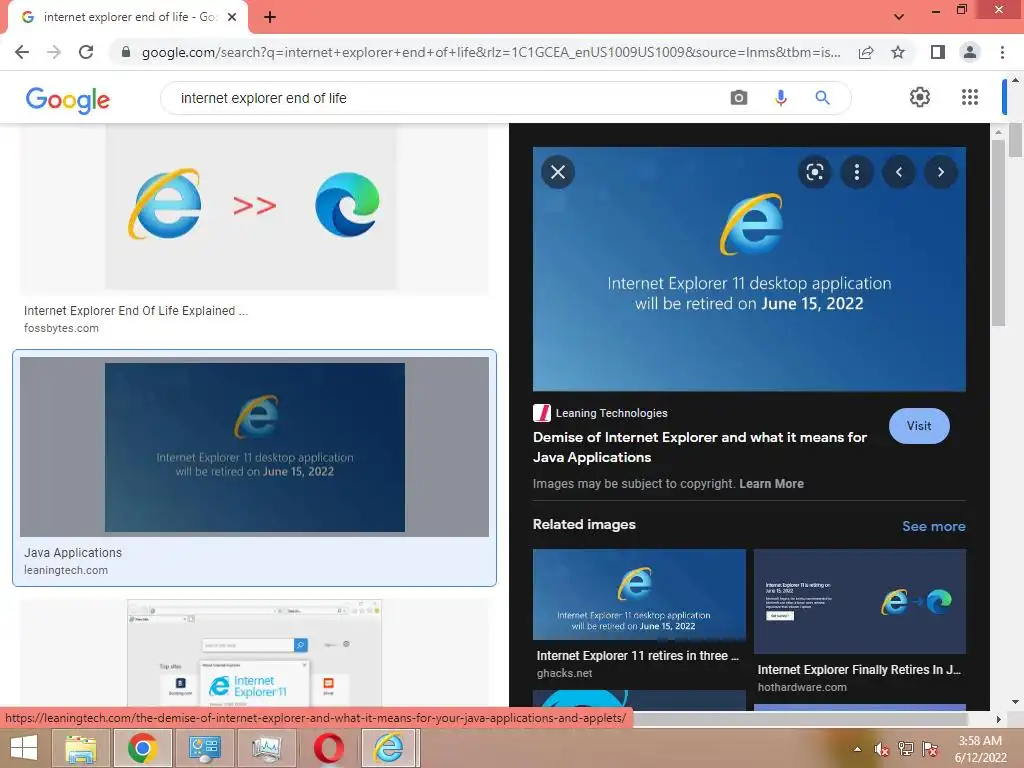Image resolution: width=1024 pixels, height=768 pixels.
Task: Expand the tab search dropdown arrow
Action: pyautogui.click(x=899, y=17)
